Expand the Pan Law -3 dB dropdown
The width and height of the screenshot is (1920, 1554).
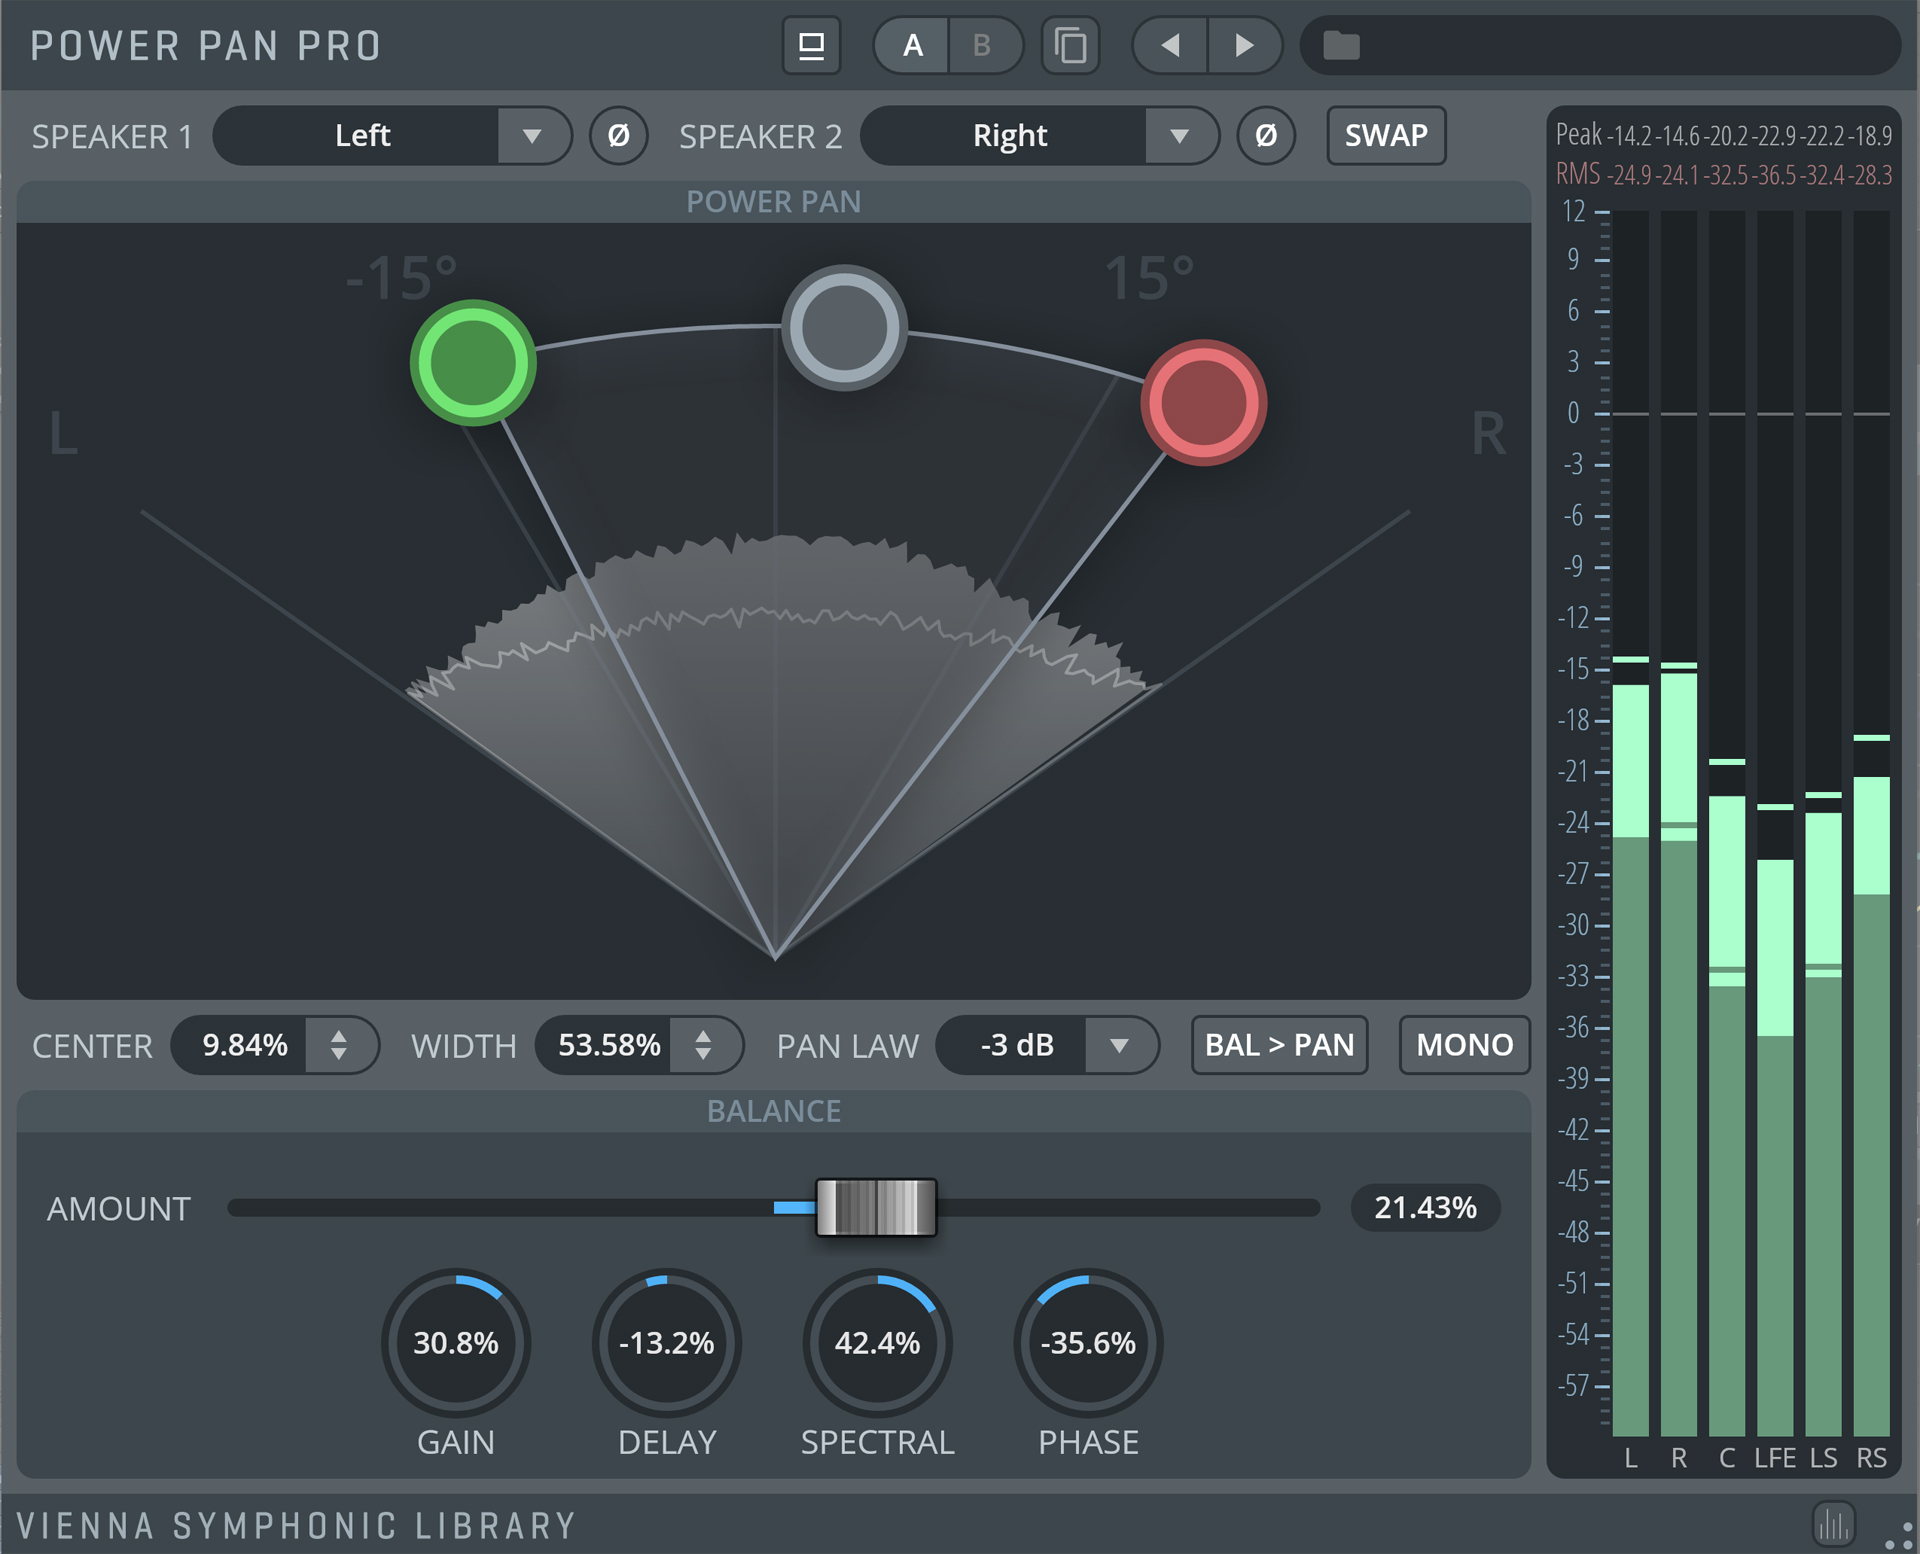point(1119,1046)
